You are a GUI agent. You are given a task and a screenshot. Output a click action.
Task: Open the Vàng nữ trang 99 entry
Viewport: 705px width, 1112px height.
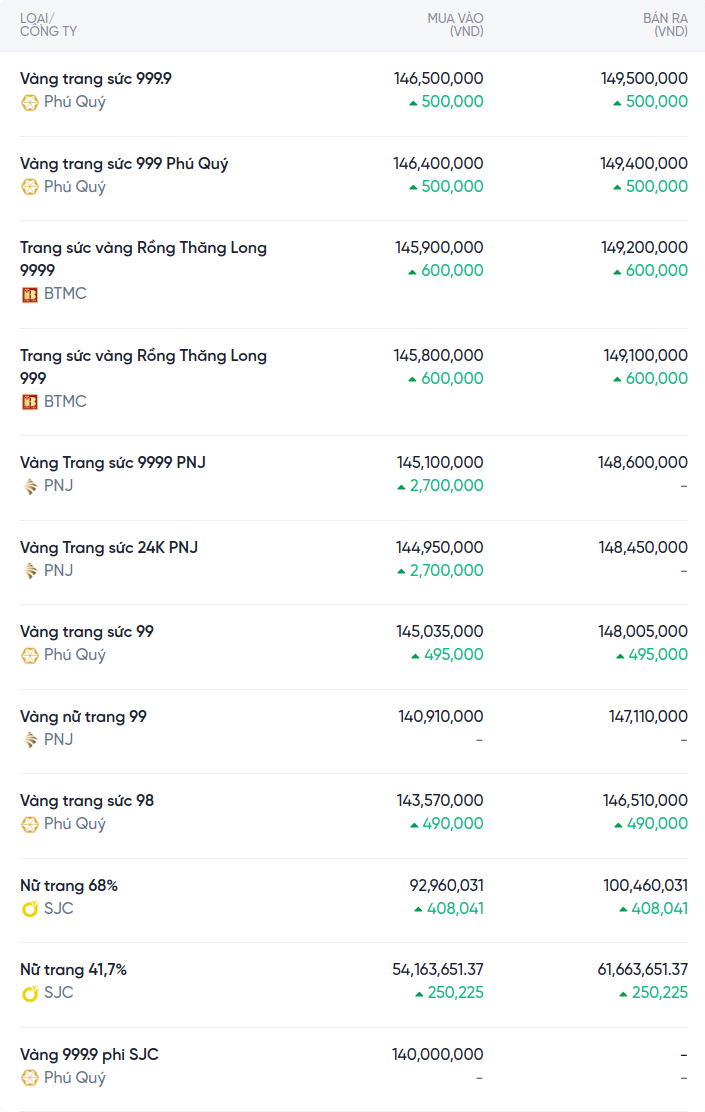click(83, 717)
